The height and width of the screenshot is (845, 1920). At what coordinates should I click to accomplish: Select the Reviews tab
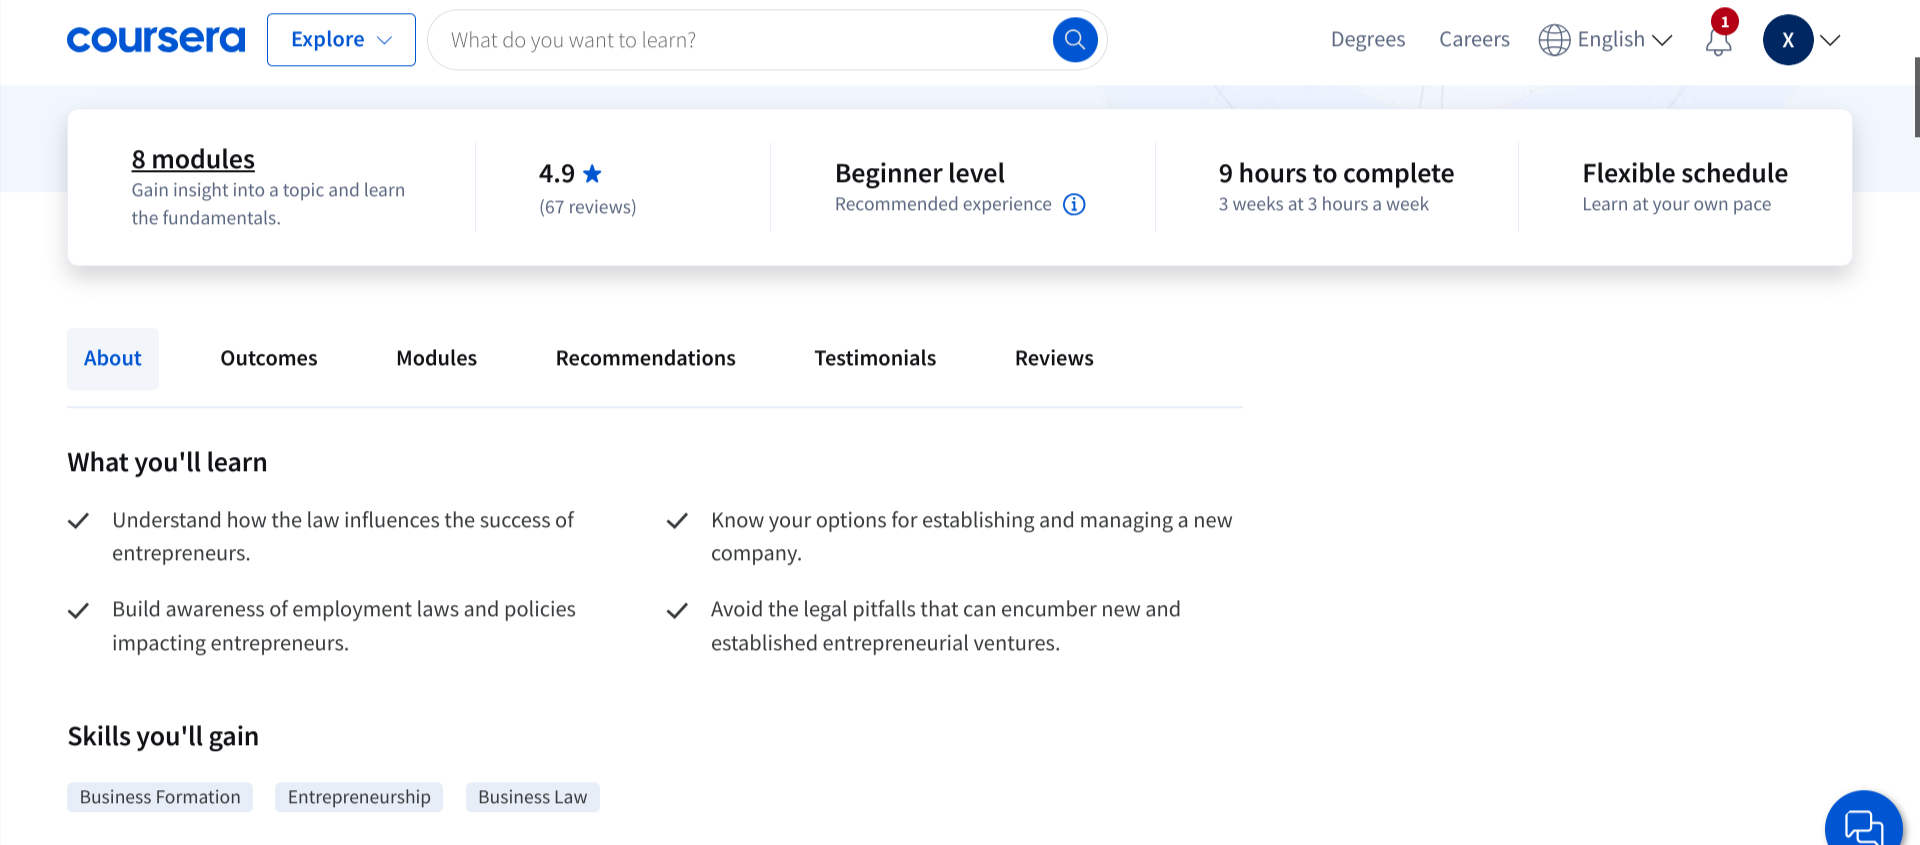click(x=1054, y=358)
